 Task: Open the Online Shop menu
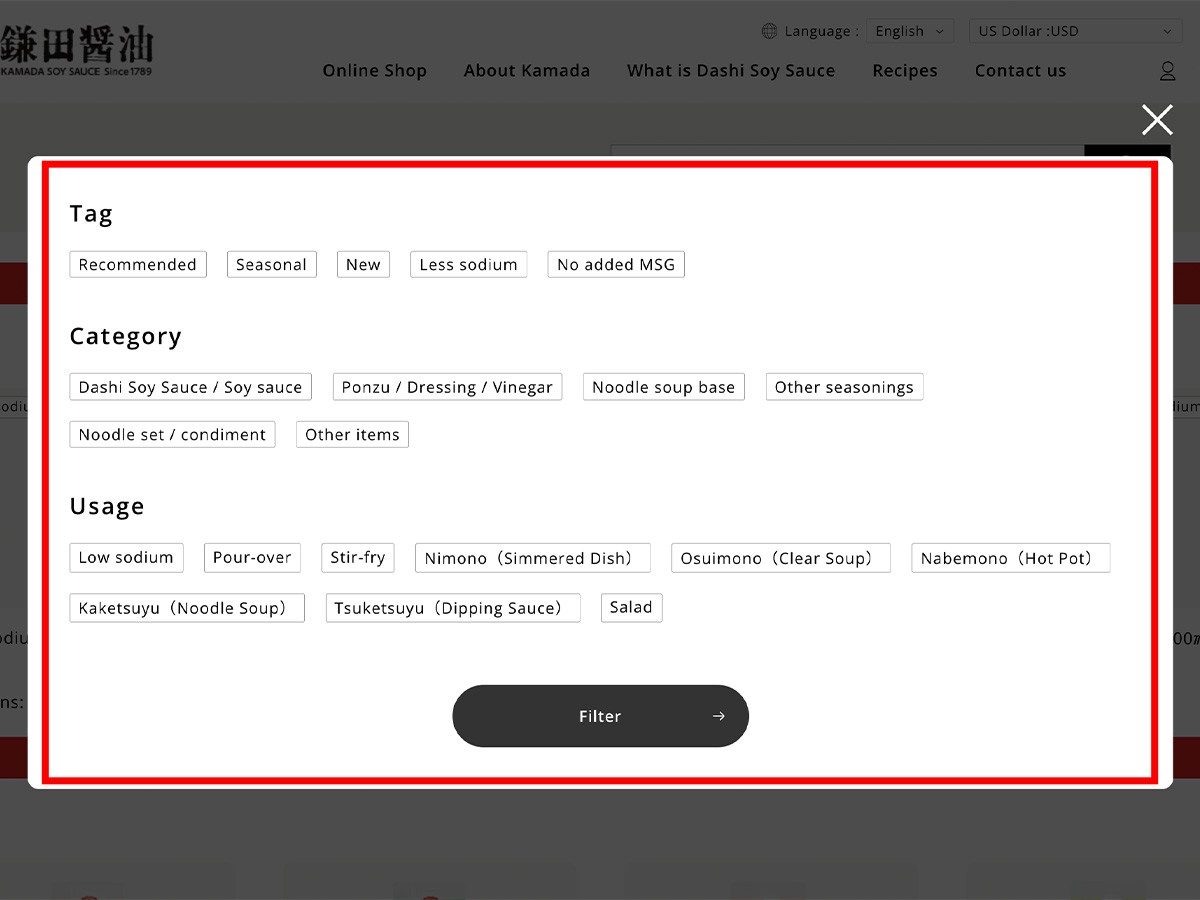(375, 71)
